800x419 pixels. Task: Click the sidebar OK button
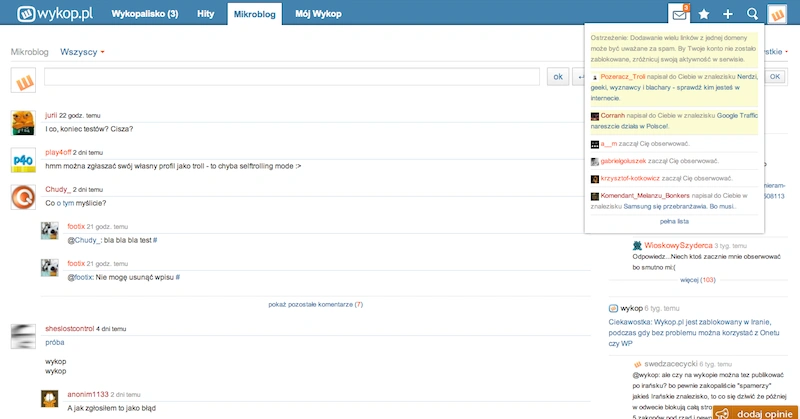775,77
